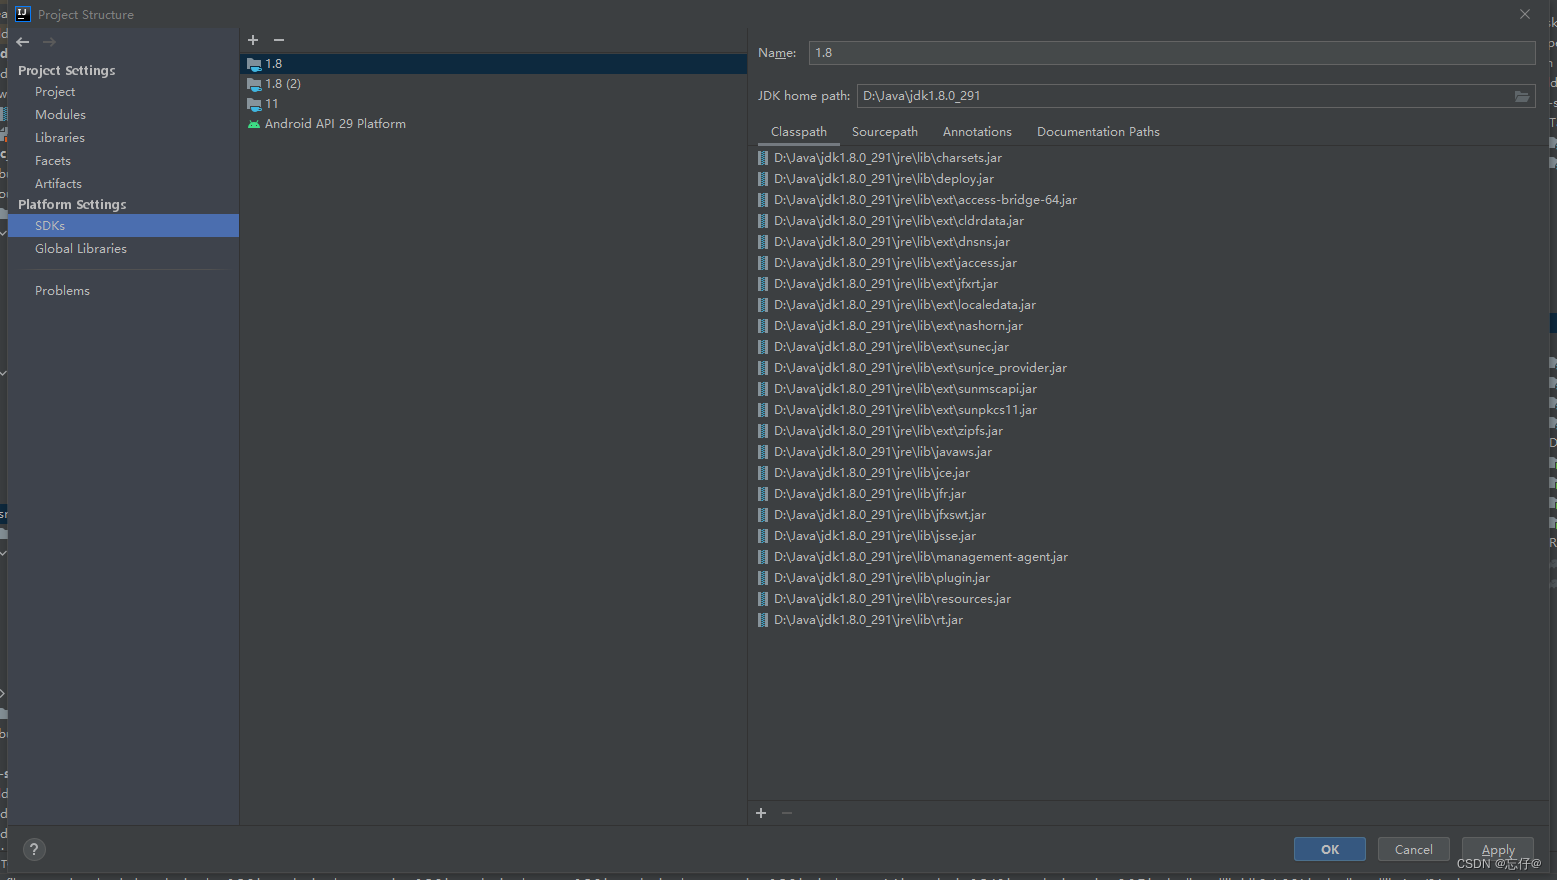Click the plus icon to add a new SDK
Viewport: 1557px width, 880px height.
coord(253,40)
